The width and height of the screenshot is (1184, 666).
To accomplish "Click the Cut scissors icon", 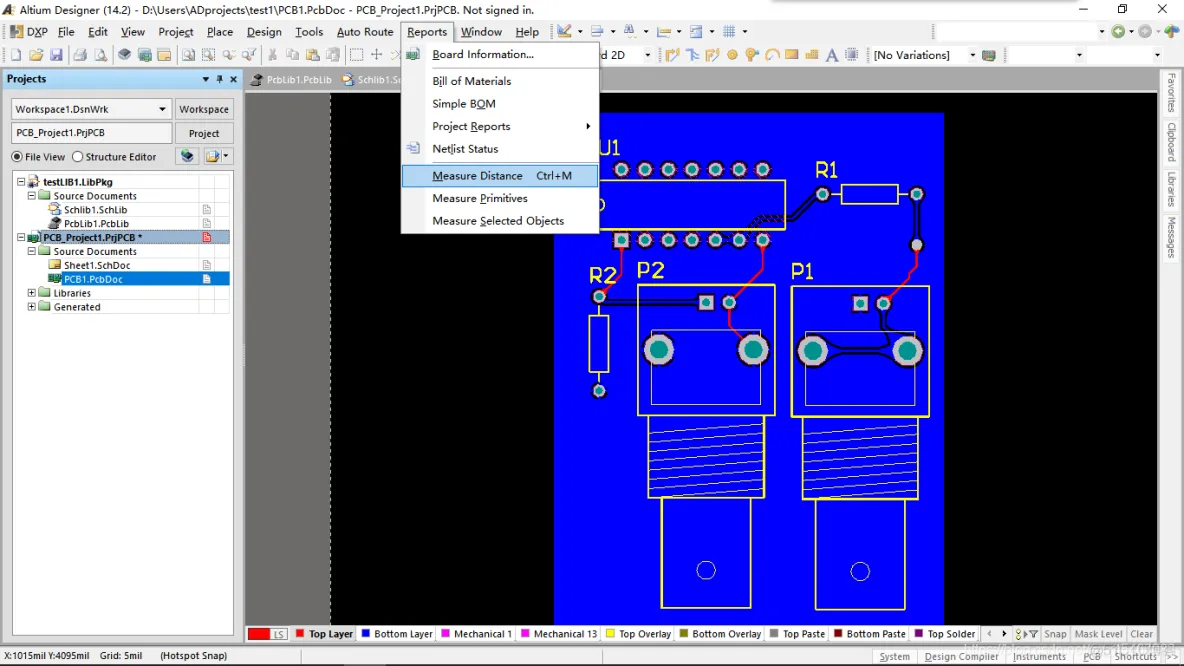I will click(x=272, y=54).
